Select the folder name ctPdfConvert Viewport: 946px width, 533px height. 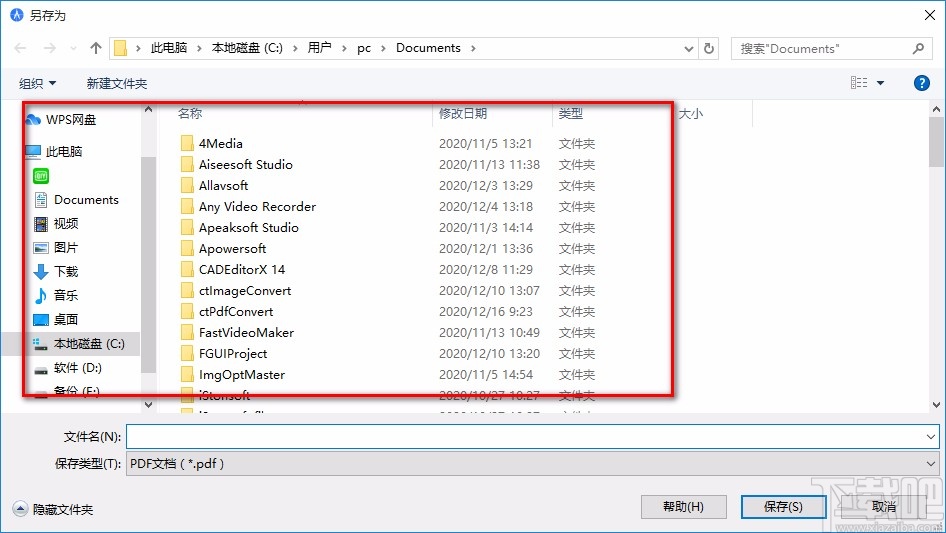click(x=236, y=311)
